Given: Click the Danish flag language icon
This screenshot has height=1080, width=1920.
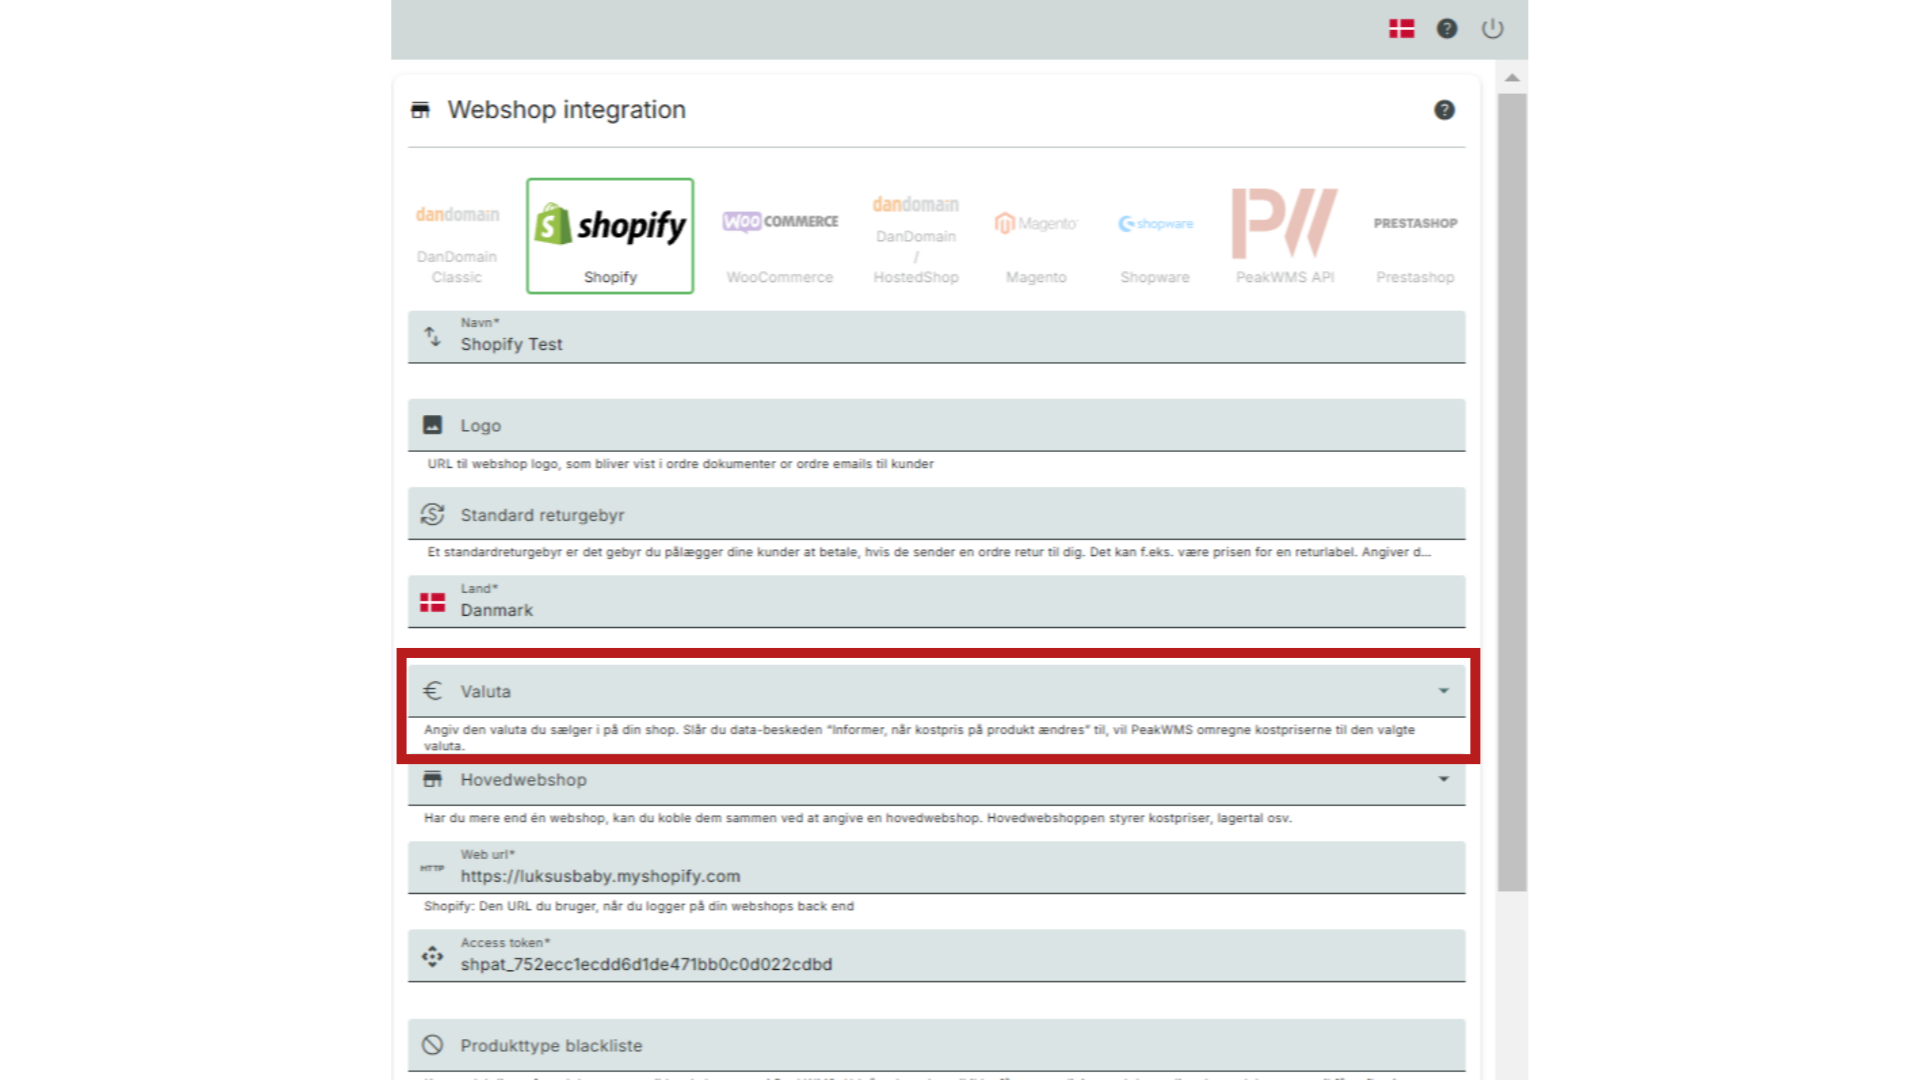Looking at the screenshot, I should click(1401, 29).
